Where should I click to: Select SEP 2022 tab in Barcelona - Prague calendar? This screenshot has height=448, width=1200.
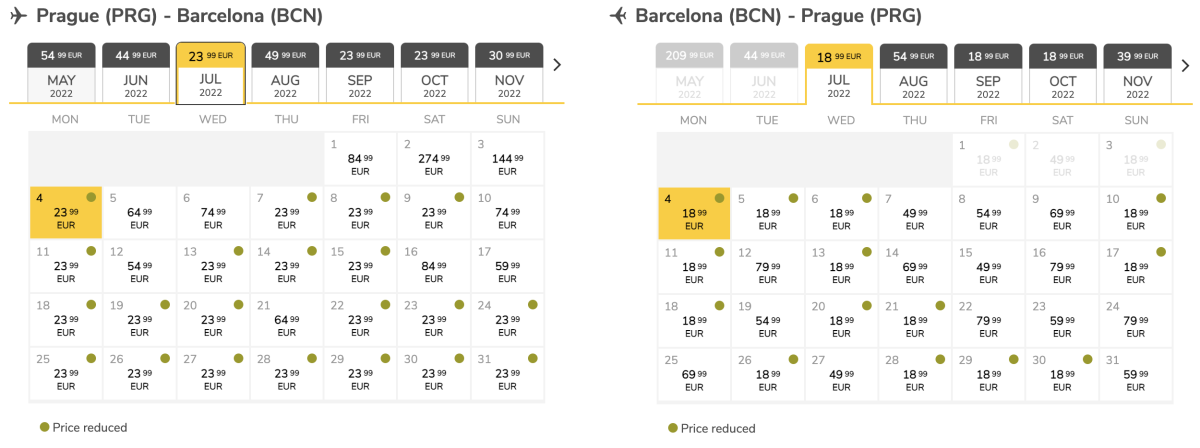pyautogui.click(x=987, y=74)
